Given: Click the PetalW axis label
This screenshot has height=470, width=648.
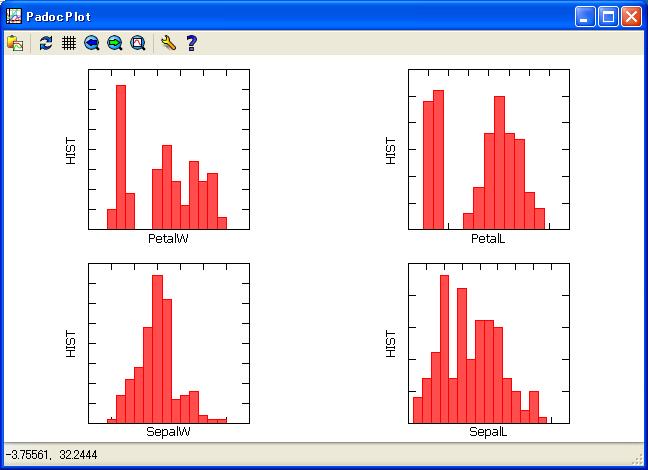Looking at the screenshot, I should click(x=168, y=239).
